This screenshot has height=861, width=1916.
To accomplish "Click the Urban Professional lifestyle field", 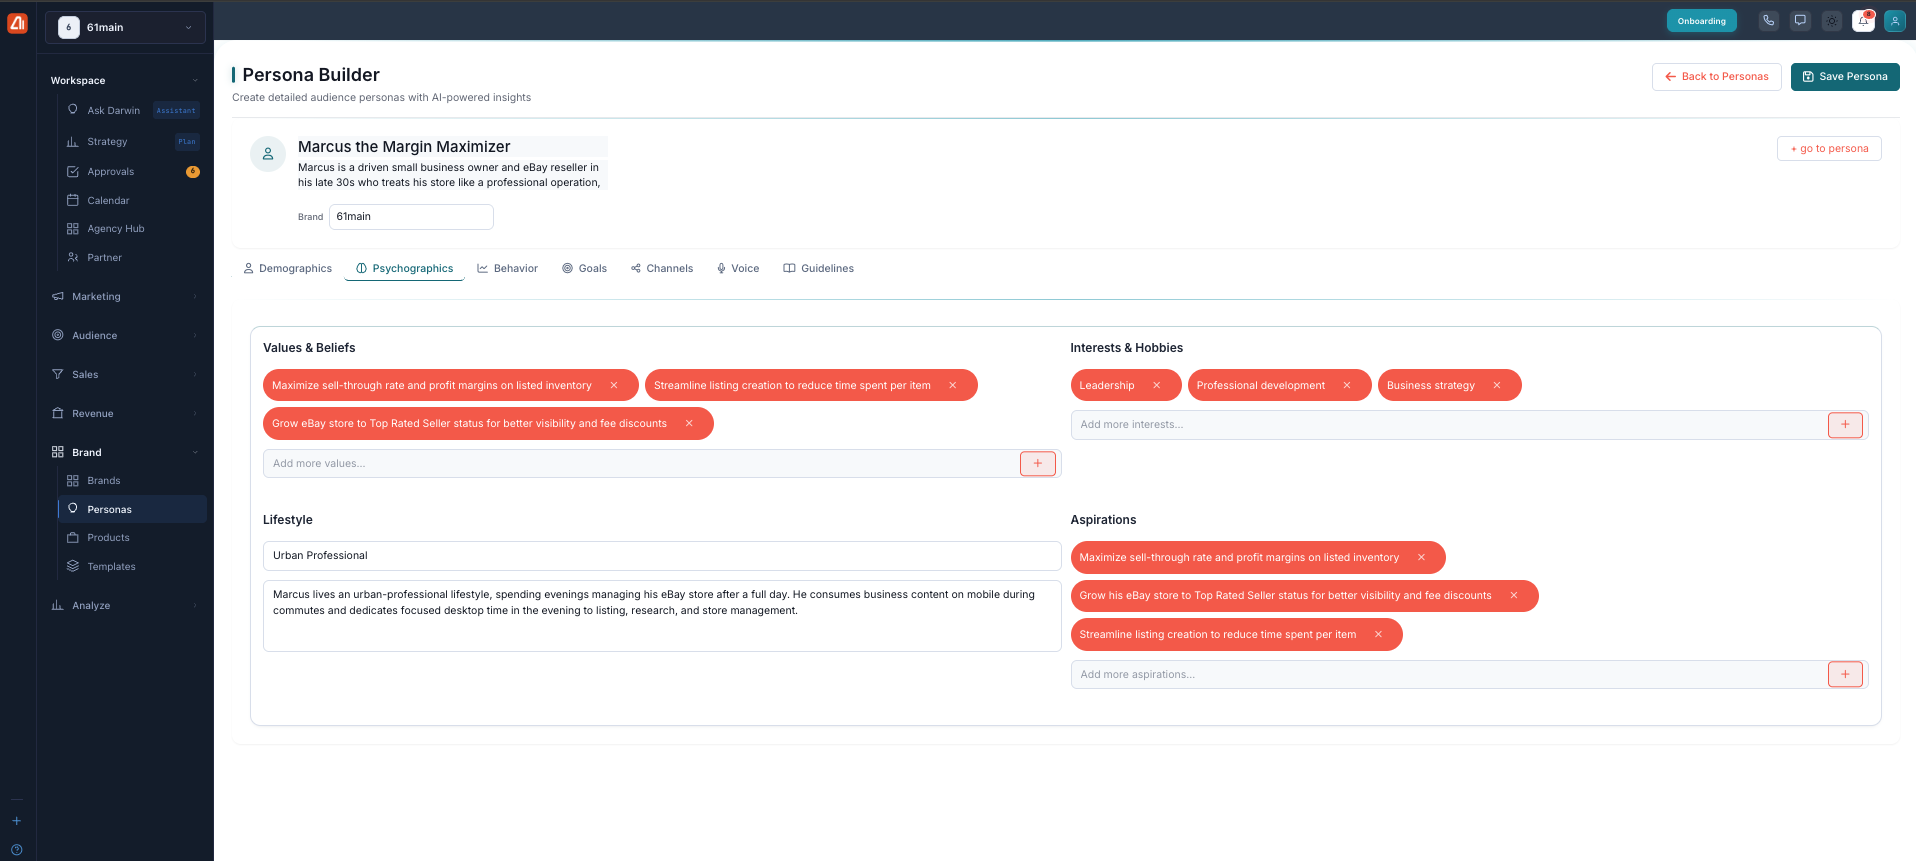I will [x=662, y=556].
